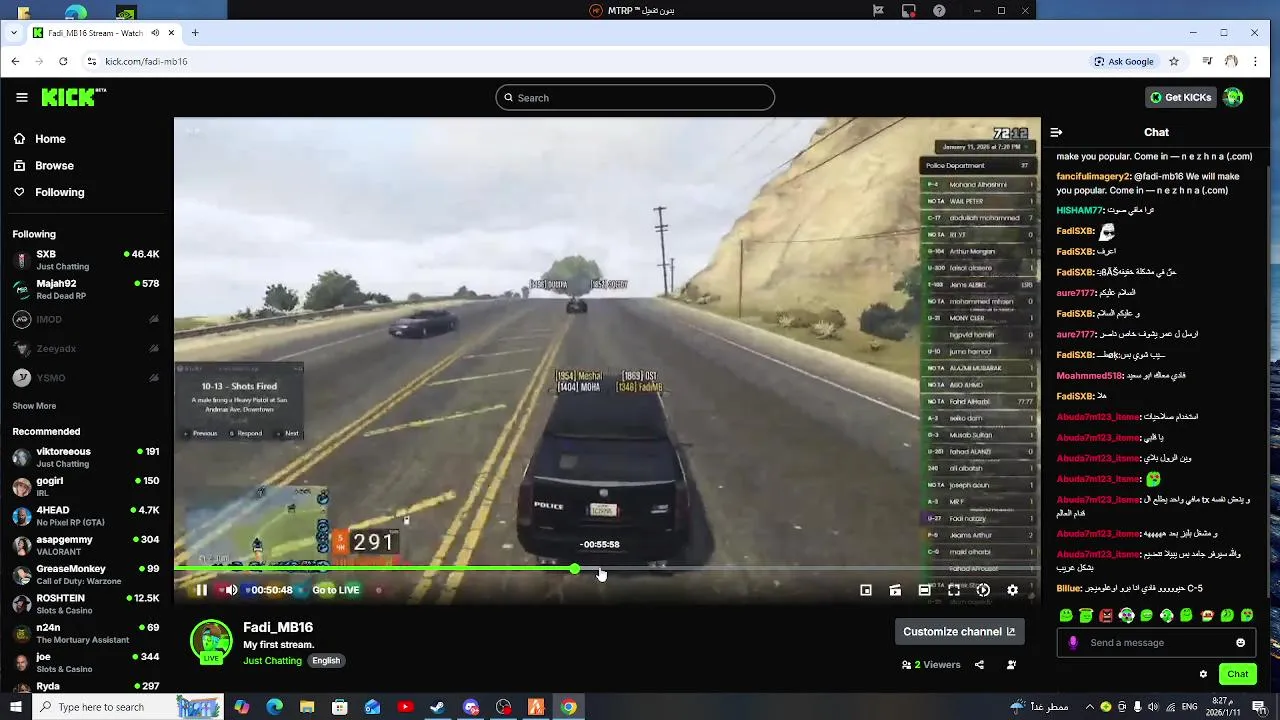Open video player settings gear
Screen dimensions: 1280x720
click(1012, 590)
